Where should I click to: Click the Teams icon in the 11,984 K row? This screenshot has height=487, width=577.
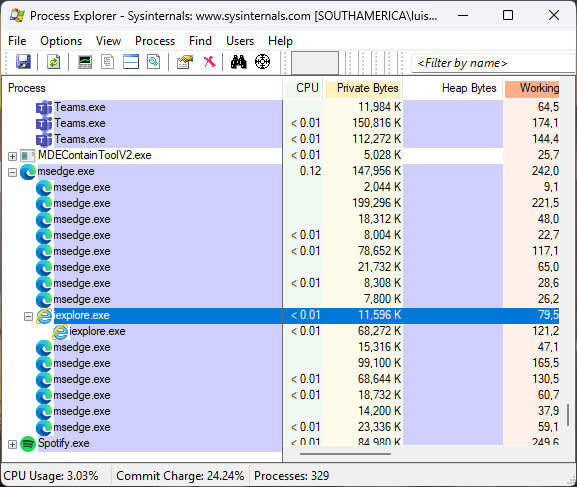point(44,108)
